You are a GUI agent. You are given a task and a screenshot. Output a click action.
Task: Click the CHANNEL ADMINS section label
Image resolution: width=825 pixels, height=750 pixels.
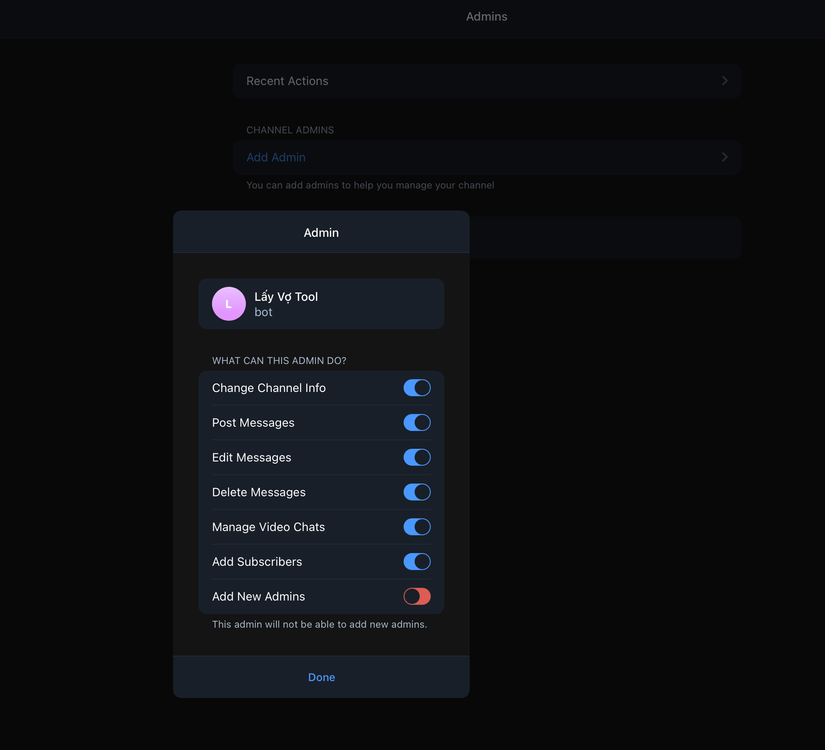289,129
